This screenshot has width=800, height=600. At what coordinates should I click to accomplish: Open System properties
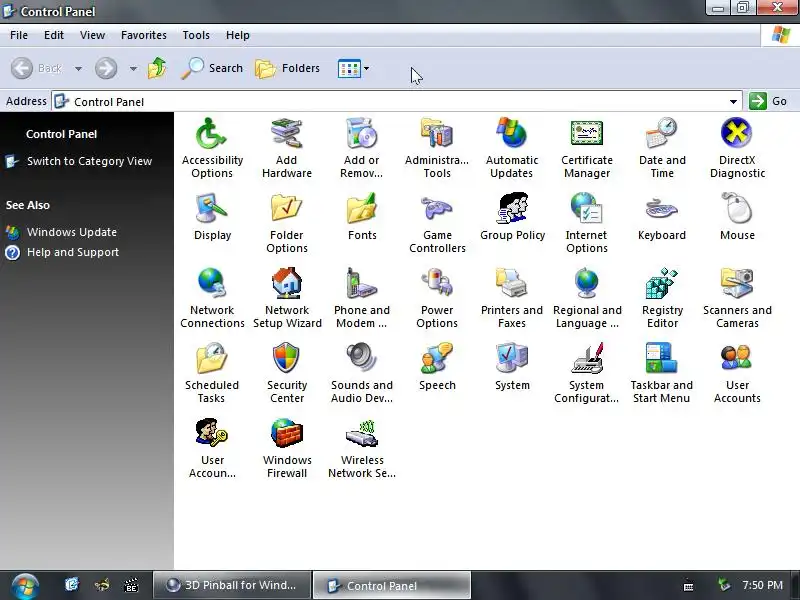(x=512, y=366)
